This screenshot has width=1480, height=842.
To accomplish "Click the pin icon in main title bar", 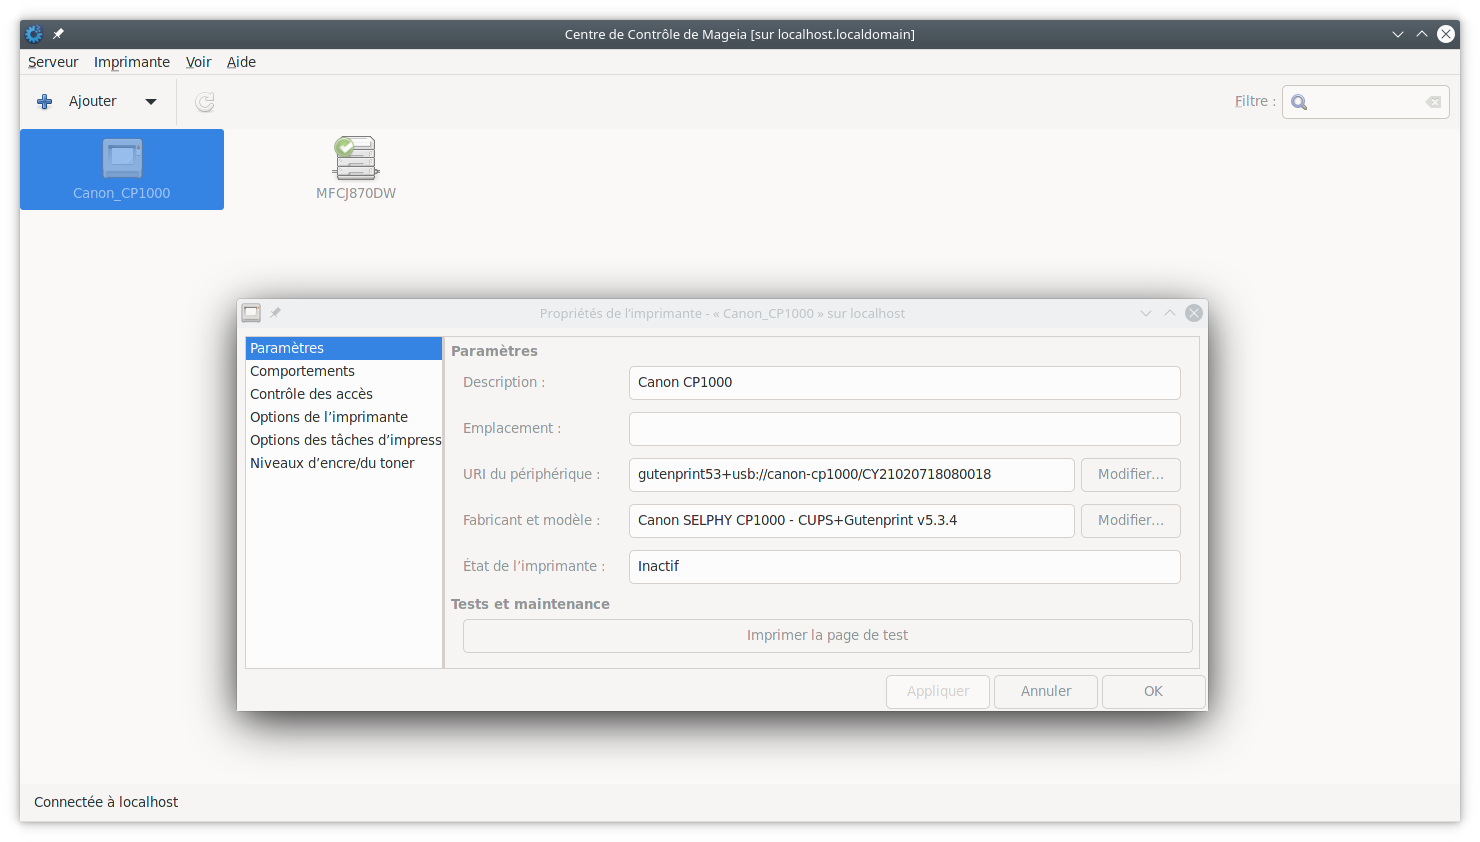I will 58,34.
